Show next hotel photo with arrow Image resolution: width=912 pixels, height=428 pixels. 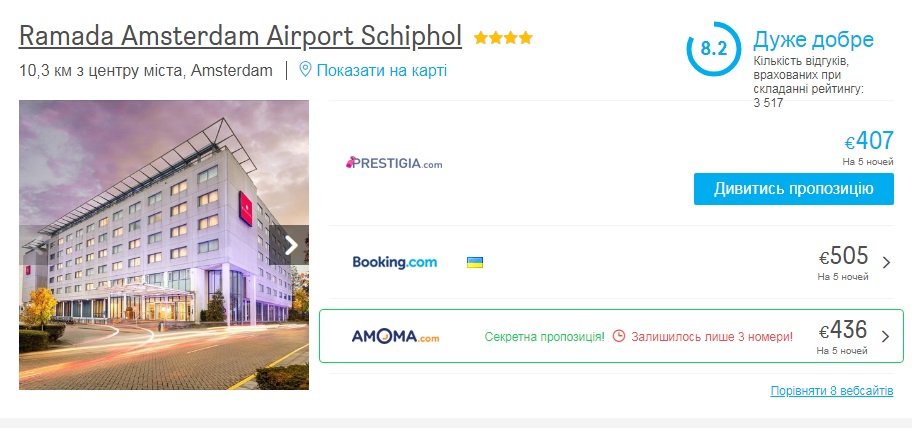[291, 245]
